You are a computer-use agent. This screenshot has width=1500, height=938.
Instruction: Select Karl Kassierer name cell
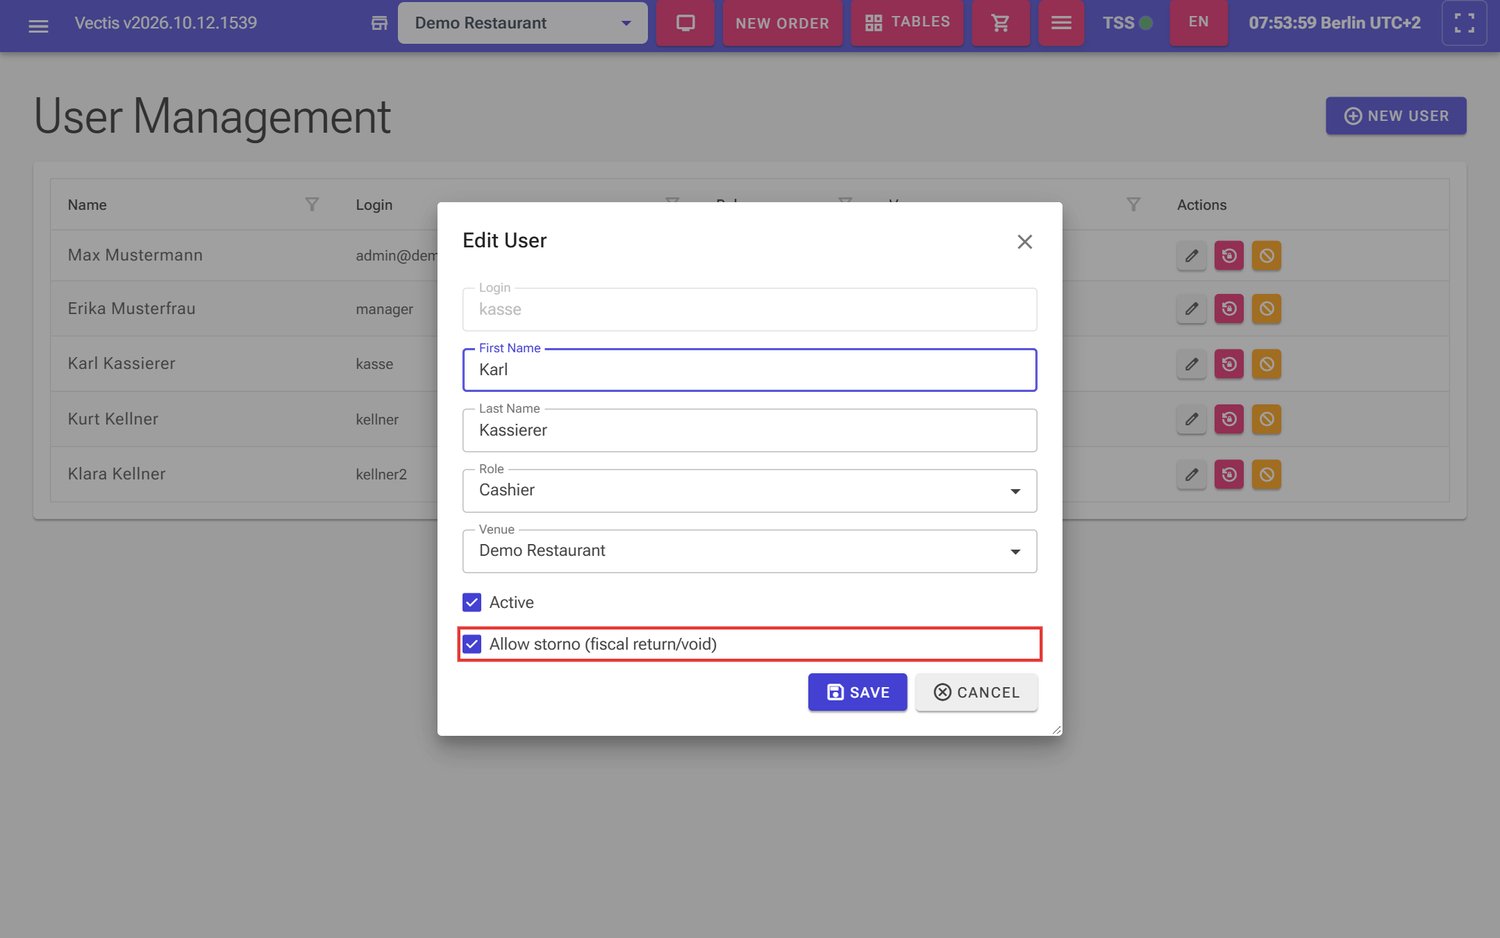click(121, 364)
